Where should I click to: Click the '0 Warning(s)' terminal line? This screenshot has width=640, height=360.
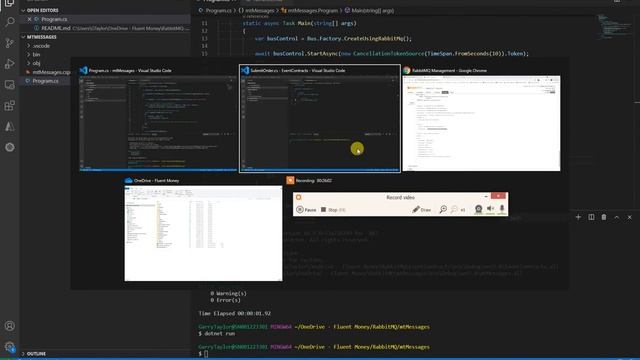[228, 293]
